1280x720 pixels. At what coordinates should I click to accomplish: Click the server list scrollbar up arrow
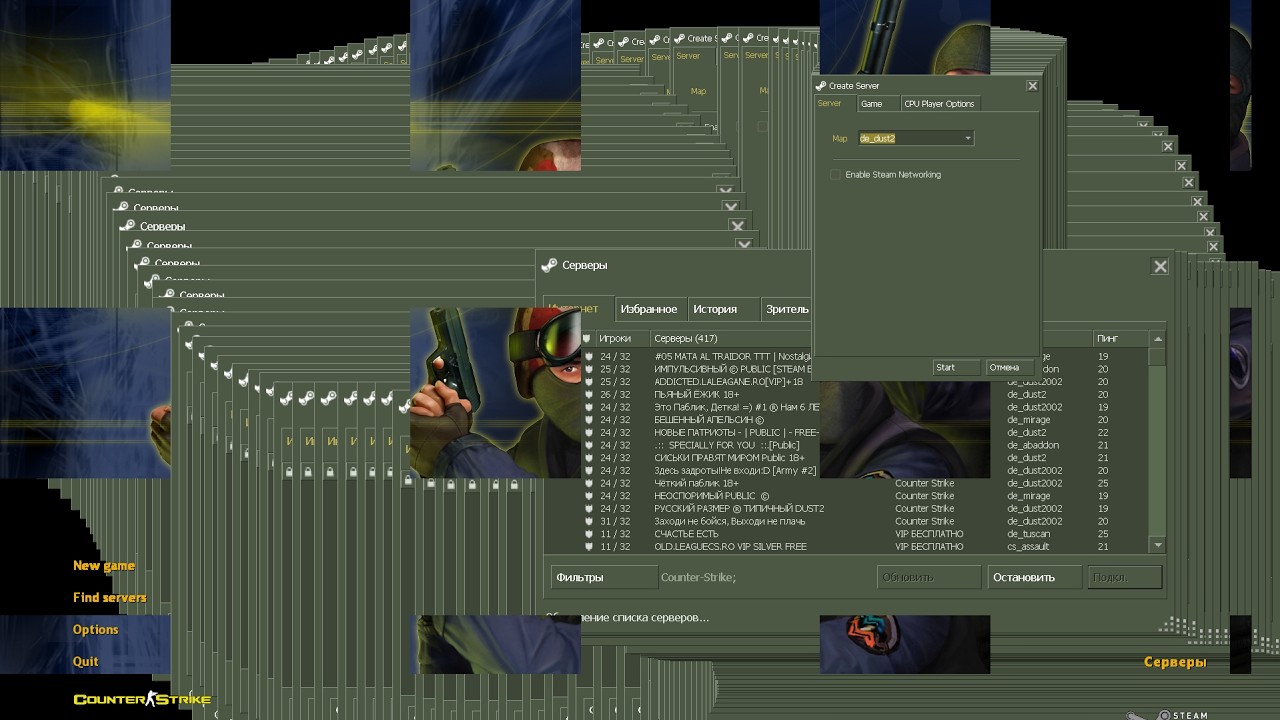[x=1158, y=339]
